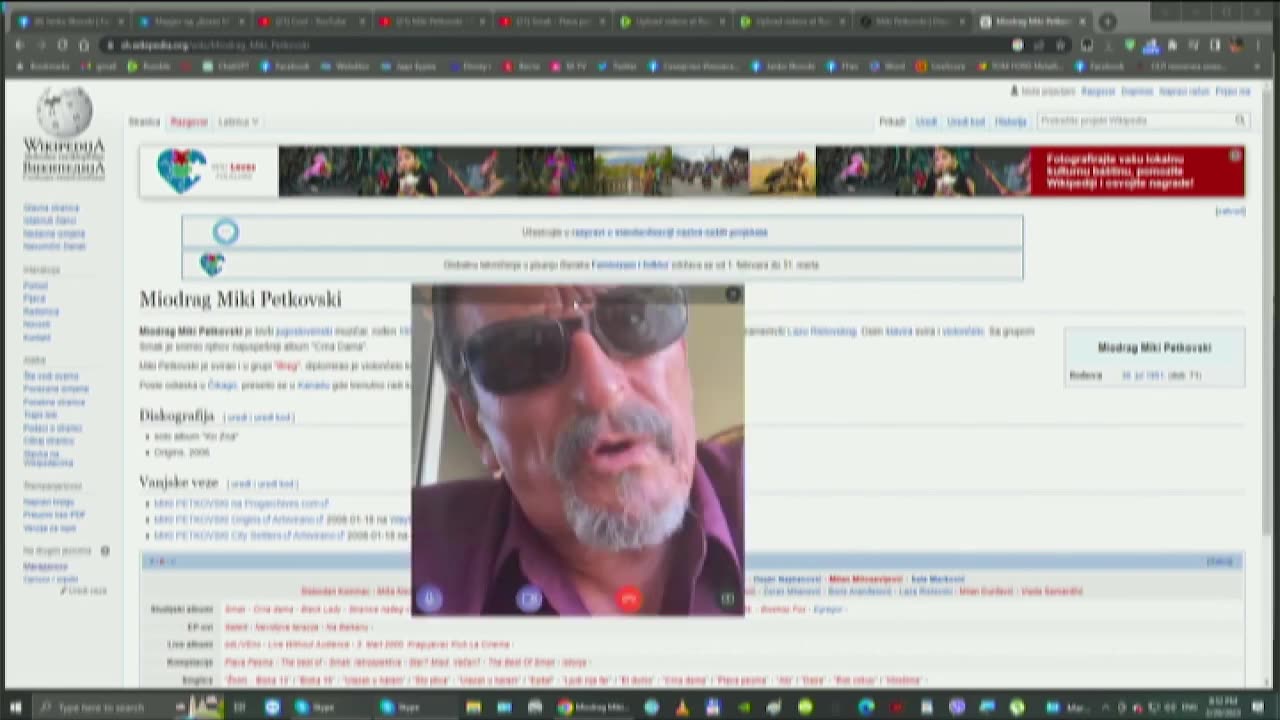Open Glavna stranica in sidebar
1280x720 pixels.
click(51, 208)
